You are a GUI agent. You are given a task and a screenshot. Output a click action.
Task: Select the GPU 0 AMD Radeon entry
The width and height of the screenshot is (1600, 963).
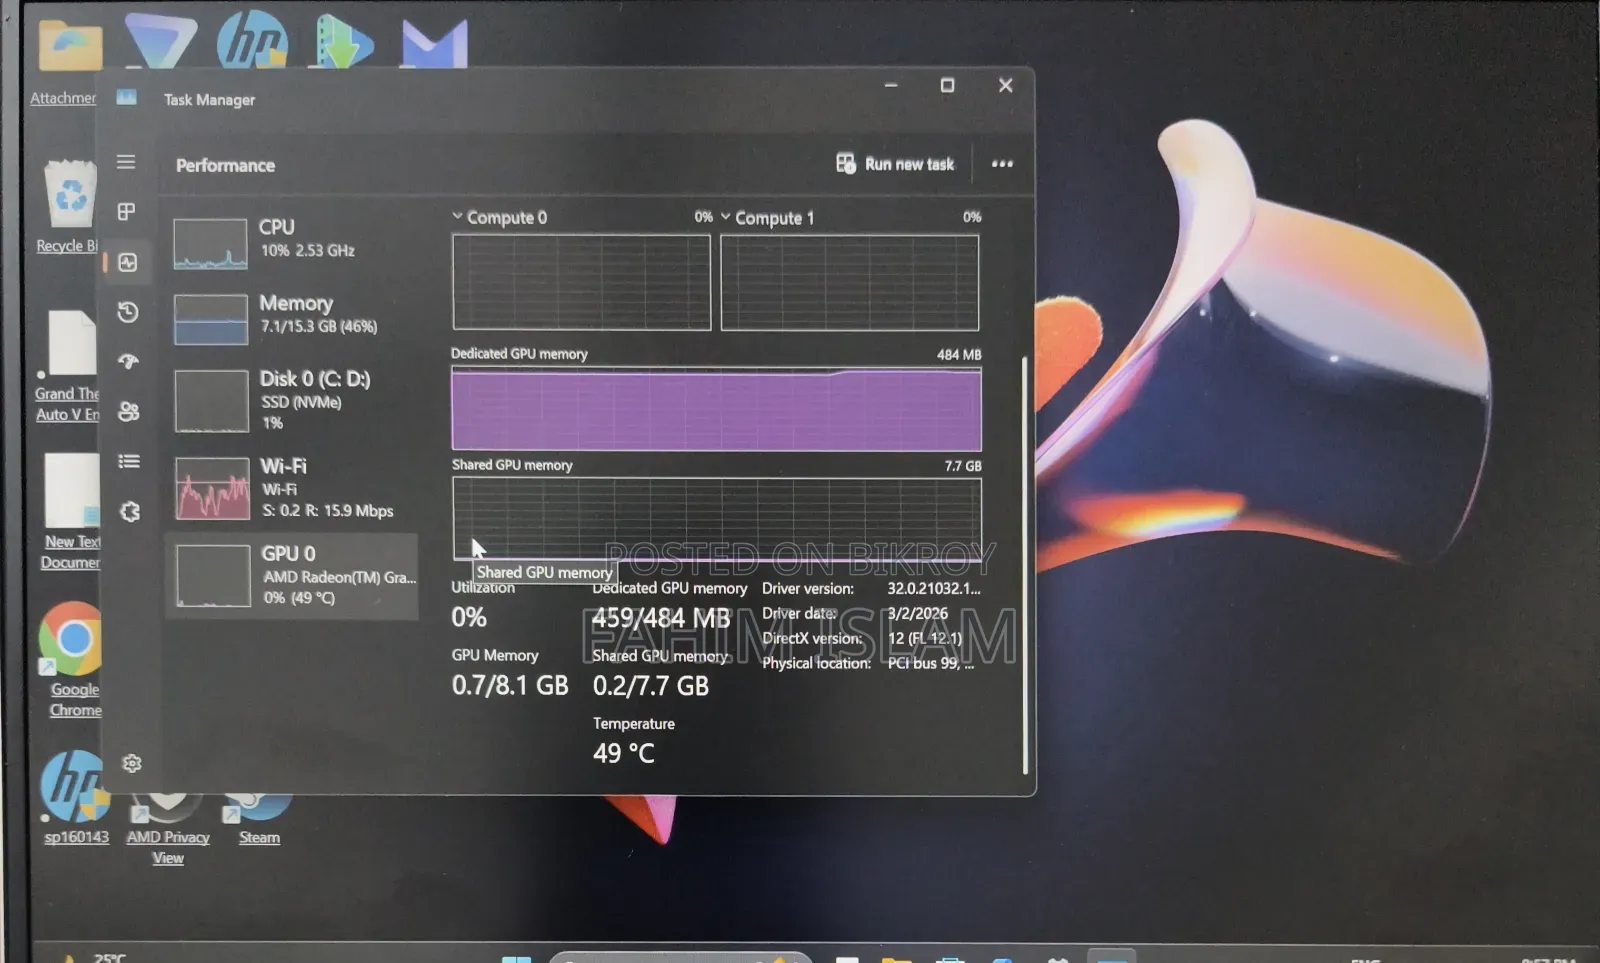292,576
